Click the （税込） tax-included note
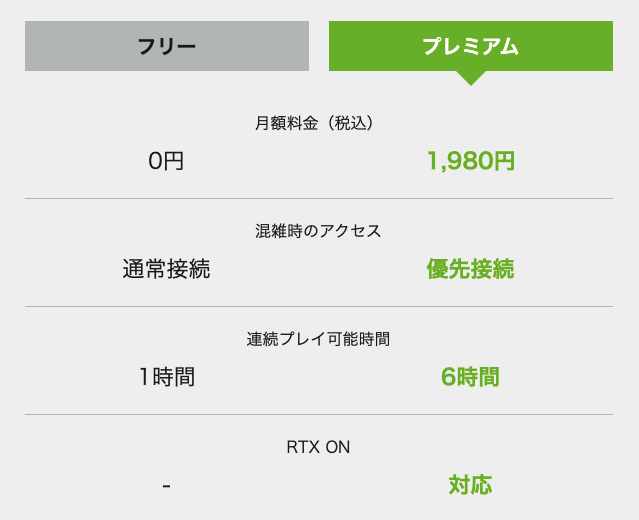Screen dimensions: 639x520 pos(350,123)
